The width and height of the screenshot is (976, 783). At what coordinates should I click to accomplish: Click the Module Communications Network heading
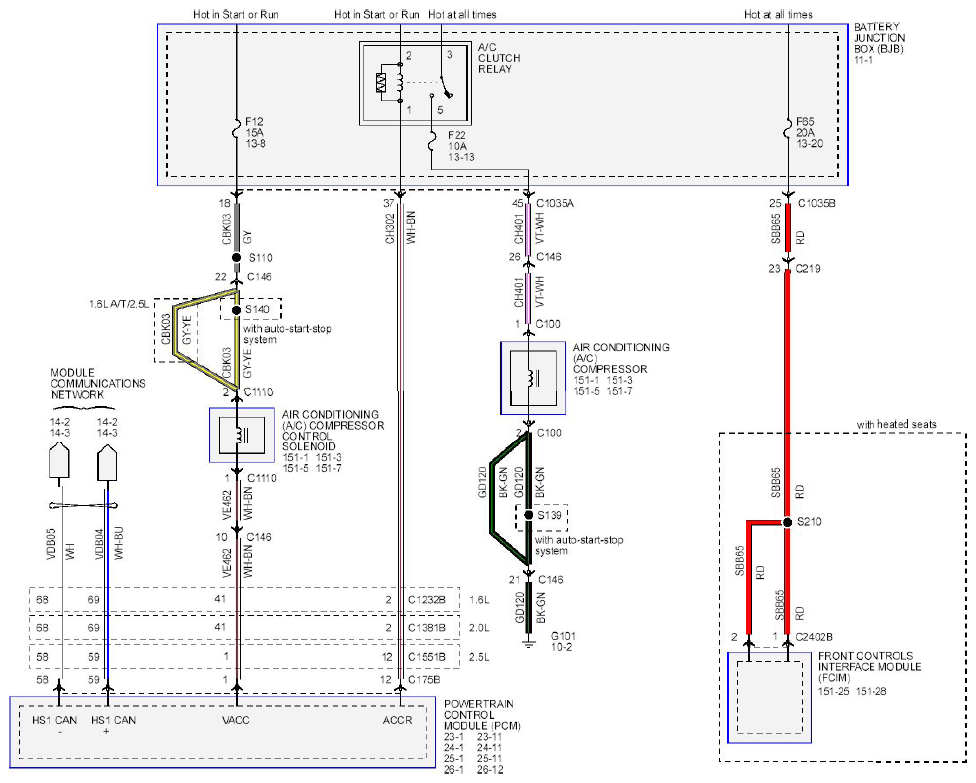98,383
